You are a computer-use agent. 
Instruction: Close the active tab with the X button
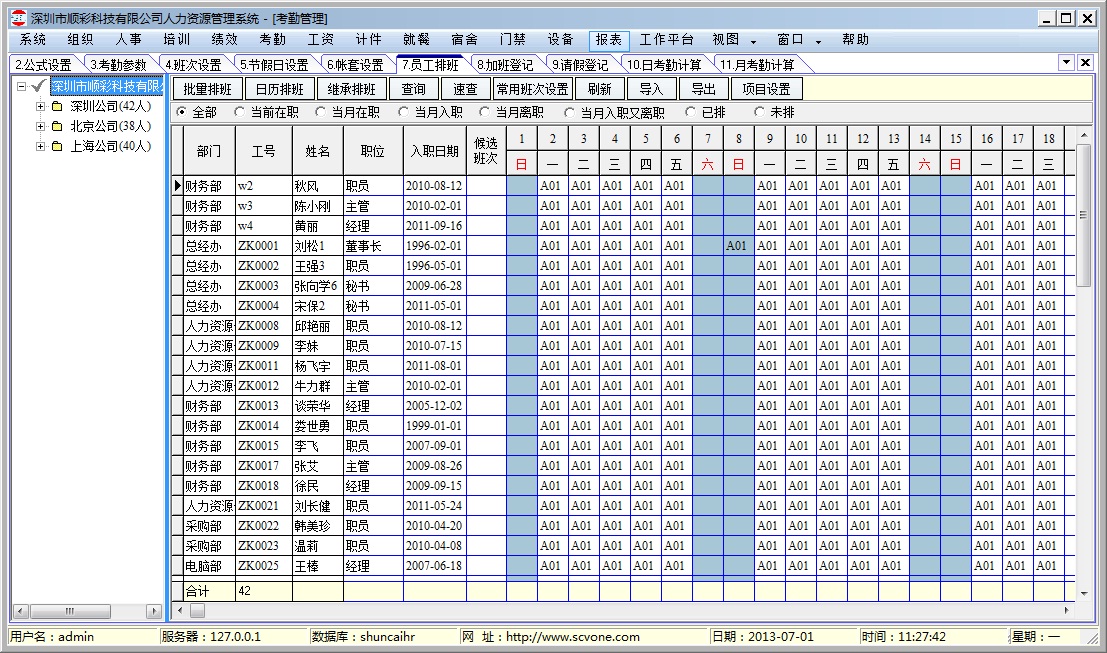pos(1085,63)
